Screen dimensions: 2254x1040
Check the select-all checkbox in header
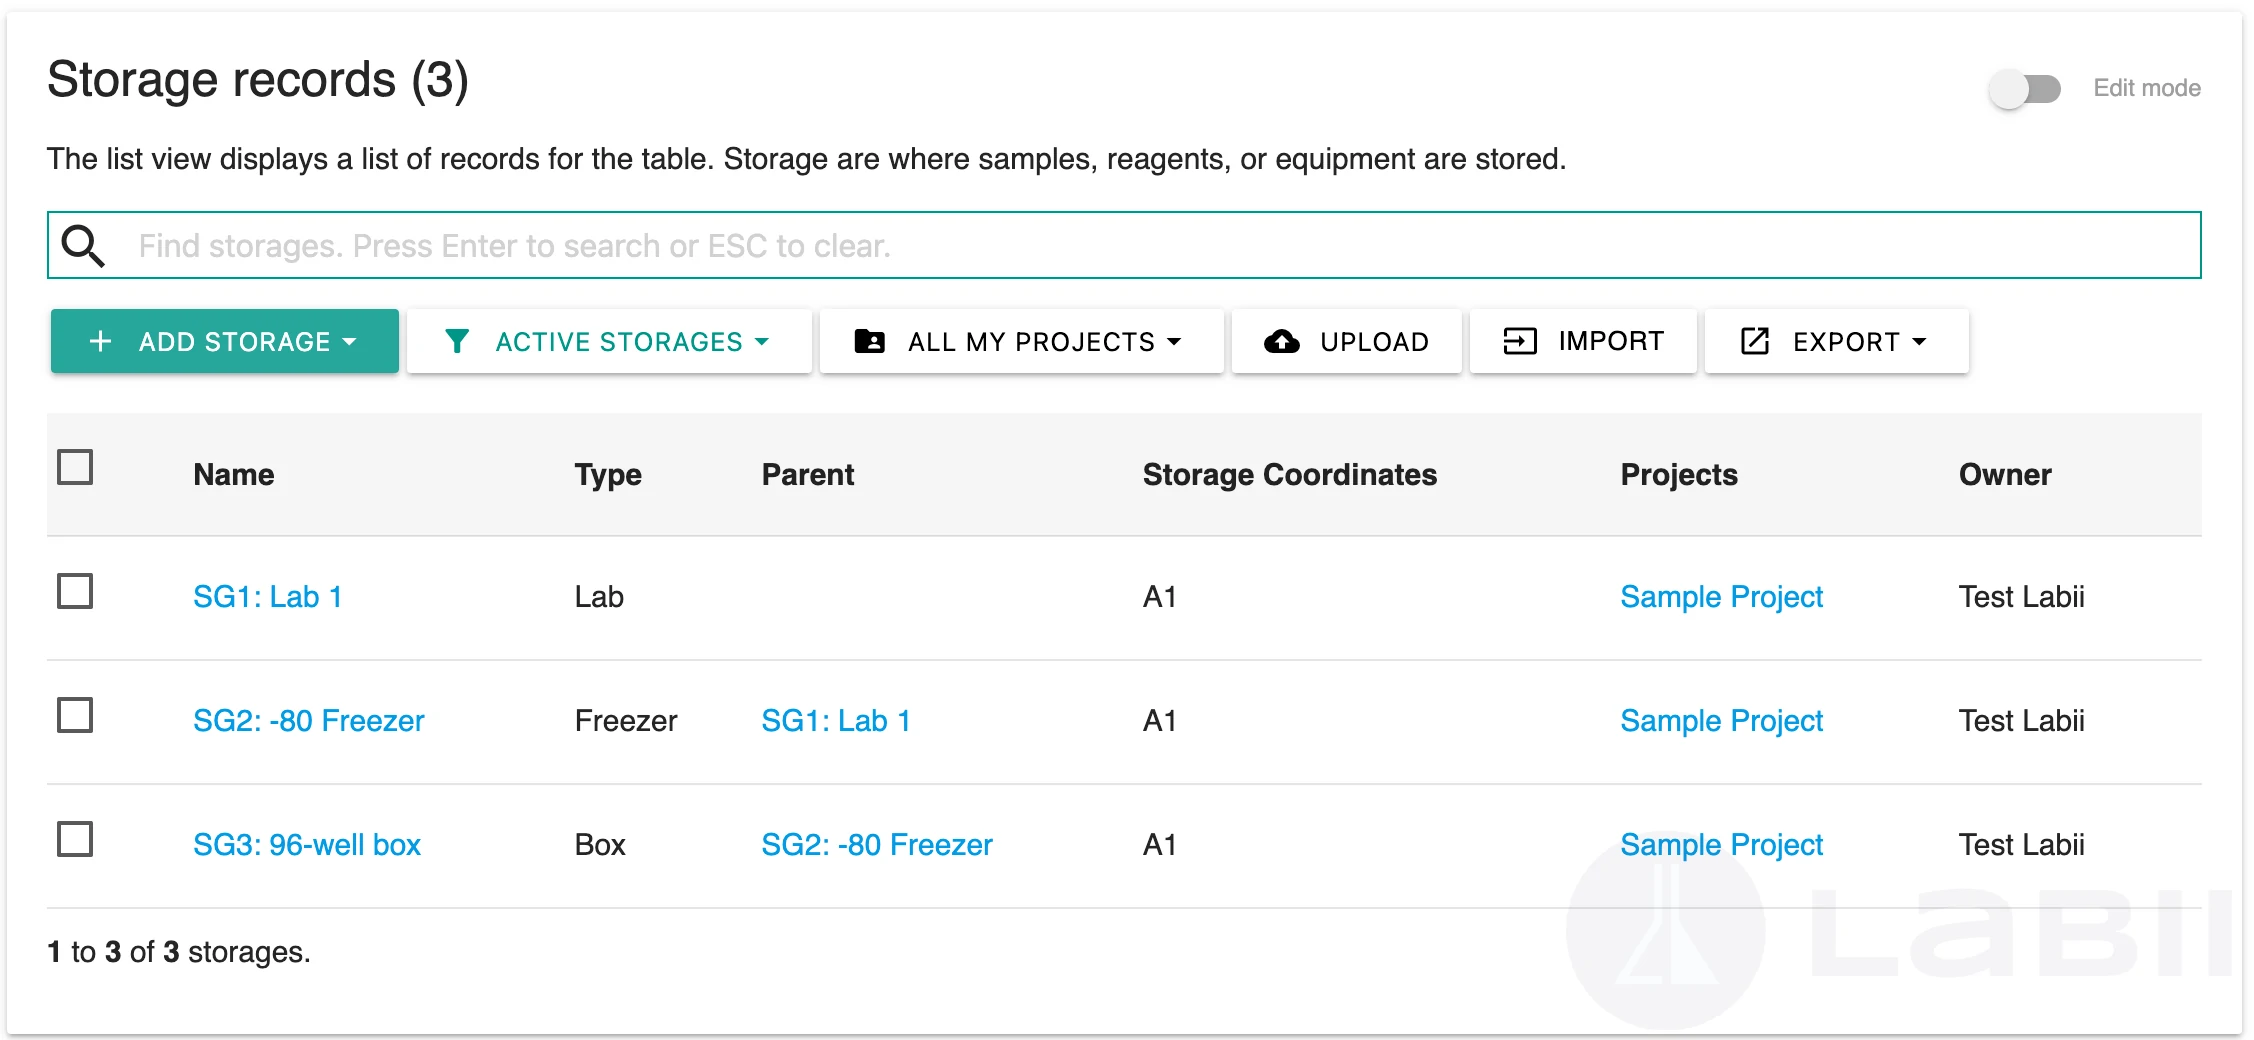coord(76,467)
